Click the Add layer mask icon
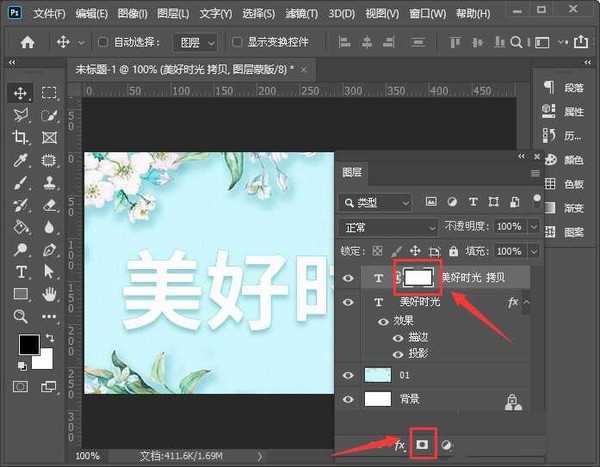 click(422, 444)
